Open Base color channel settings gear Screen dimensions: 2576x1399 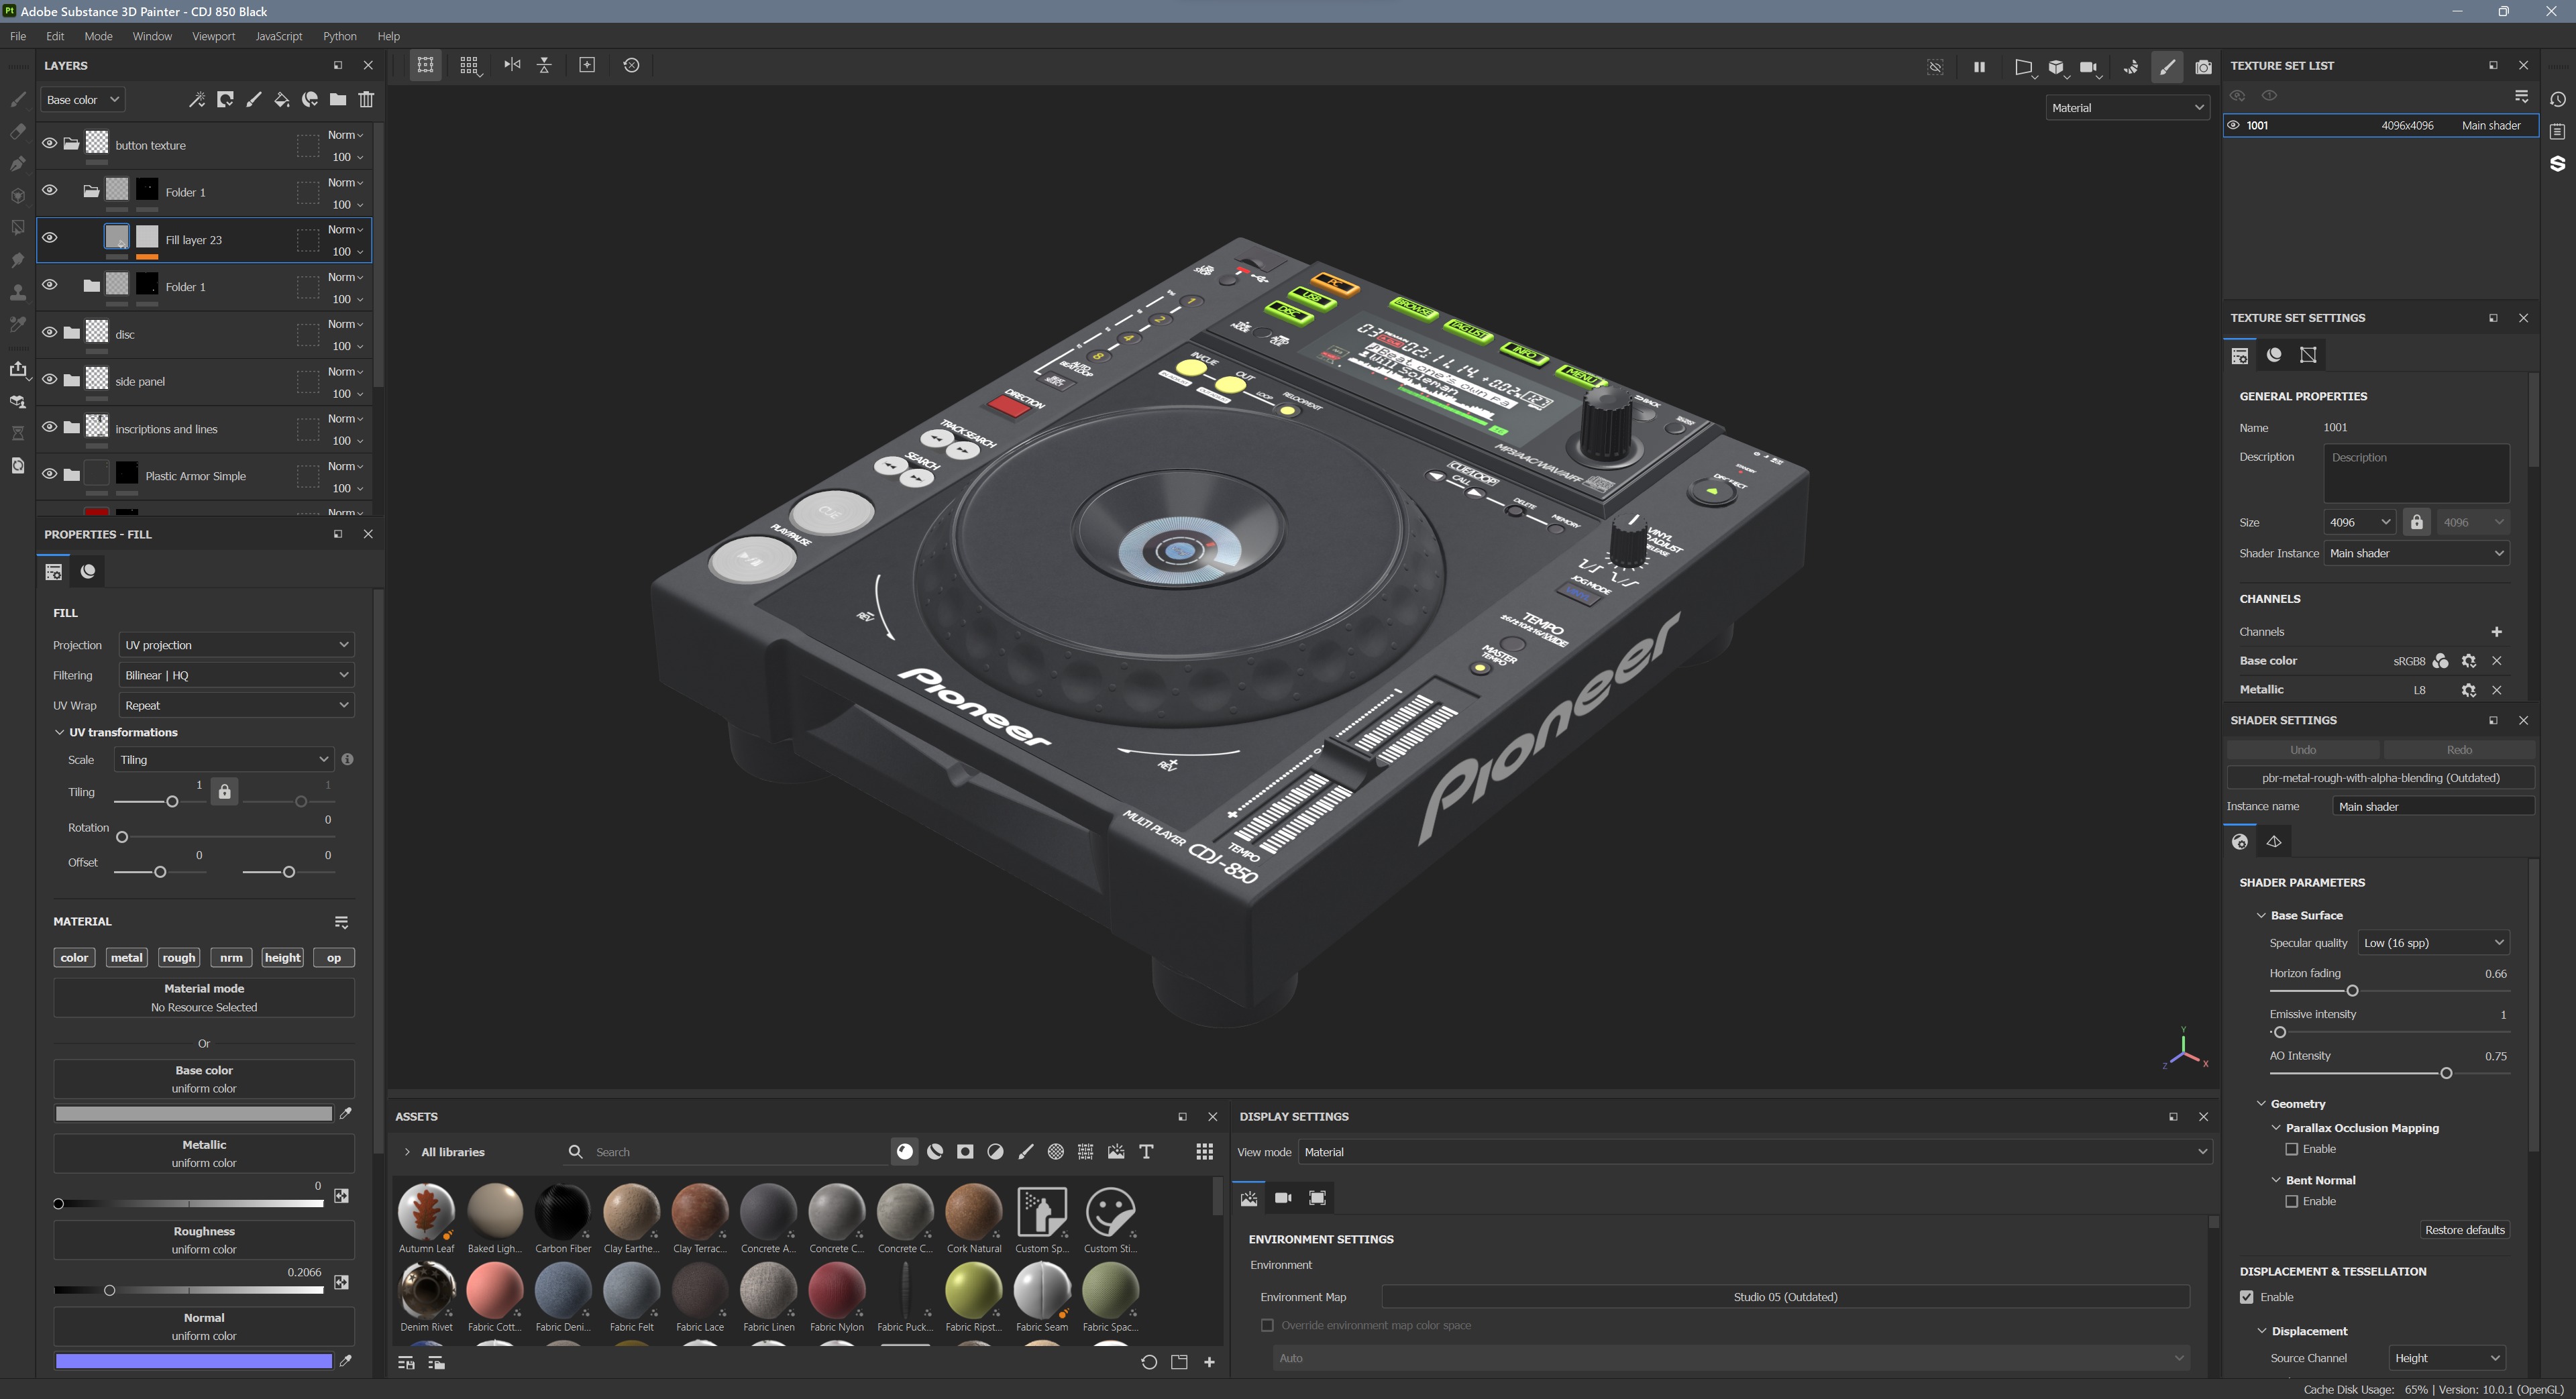pos(2468,661)
